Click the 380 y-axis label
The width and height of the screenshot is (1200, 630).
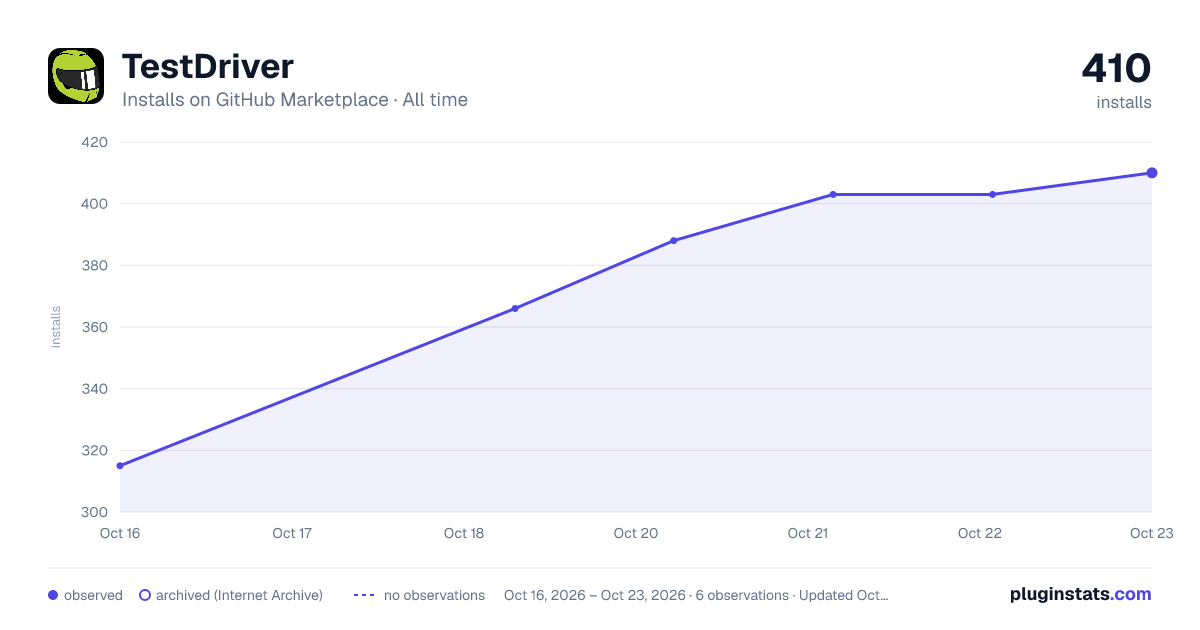pyautogui.click(x=94, y=266)
